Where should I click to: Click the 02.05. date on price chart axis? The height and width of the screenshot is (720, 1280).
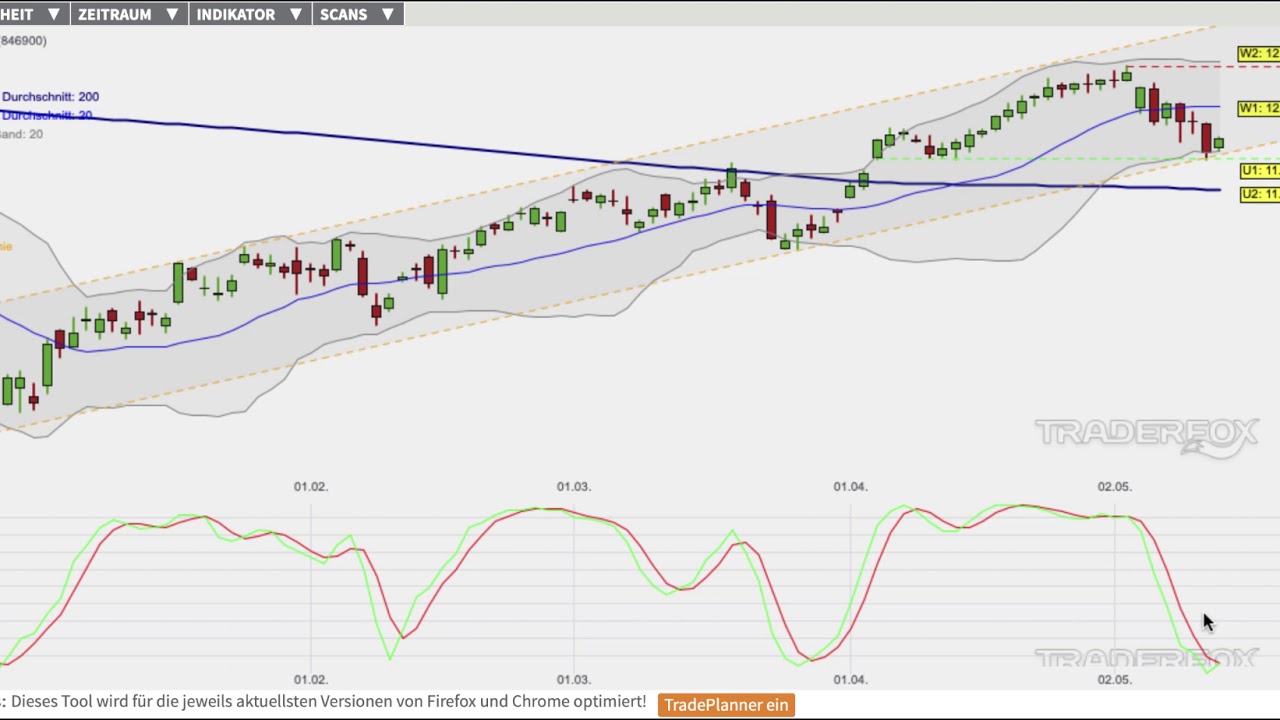tap(1114, 487)
